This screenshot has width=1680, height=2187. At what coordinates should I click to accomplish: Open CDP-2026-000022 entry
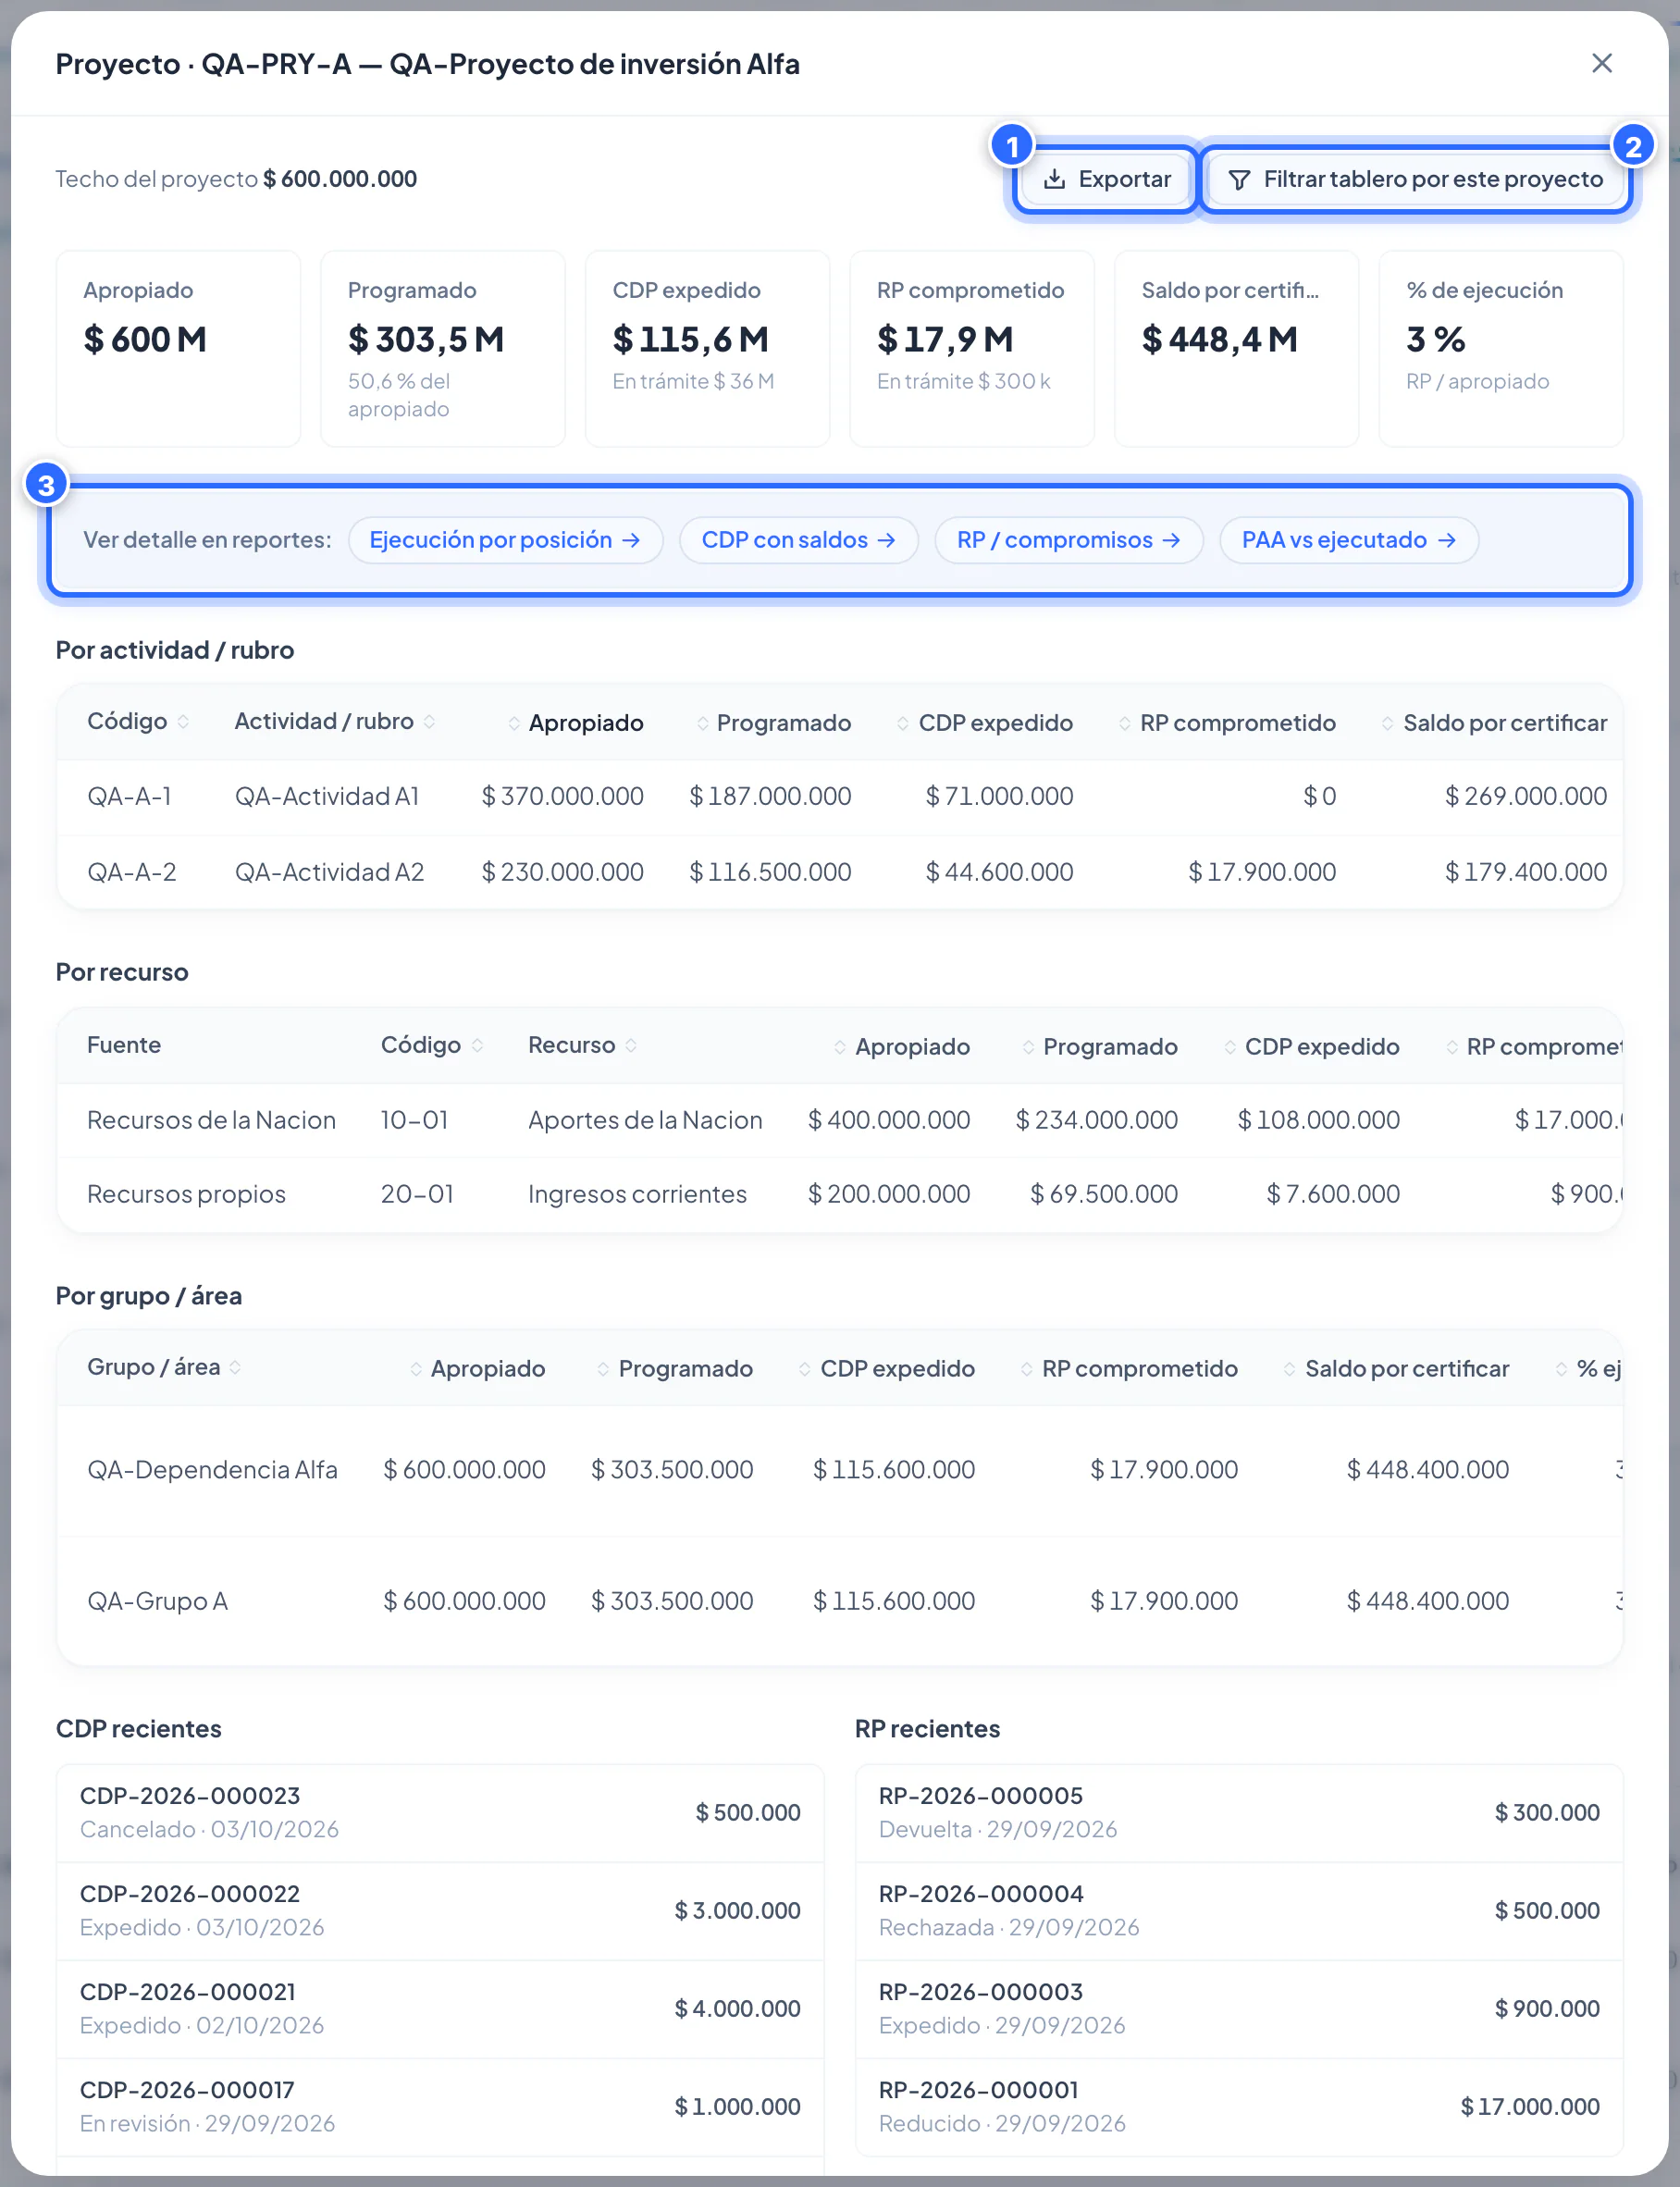[440, 1911]
